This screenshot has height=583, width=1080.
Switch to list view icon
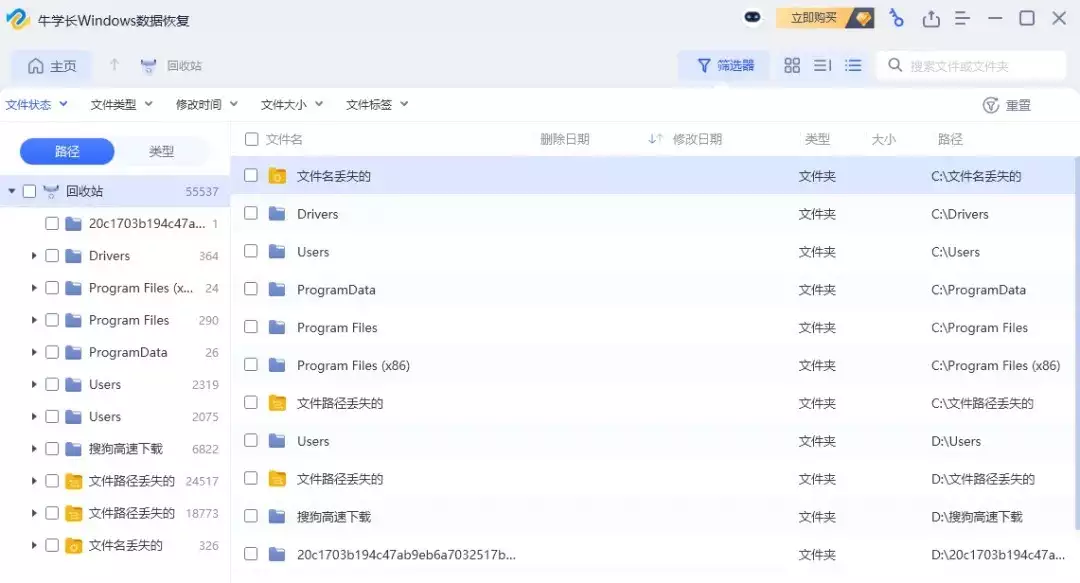(853, 65)
